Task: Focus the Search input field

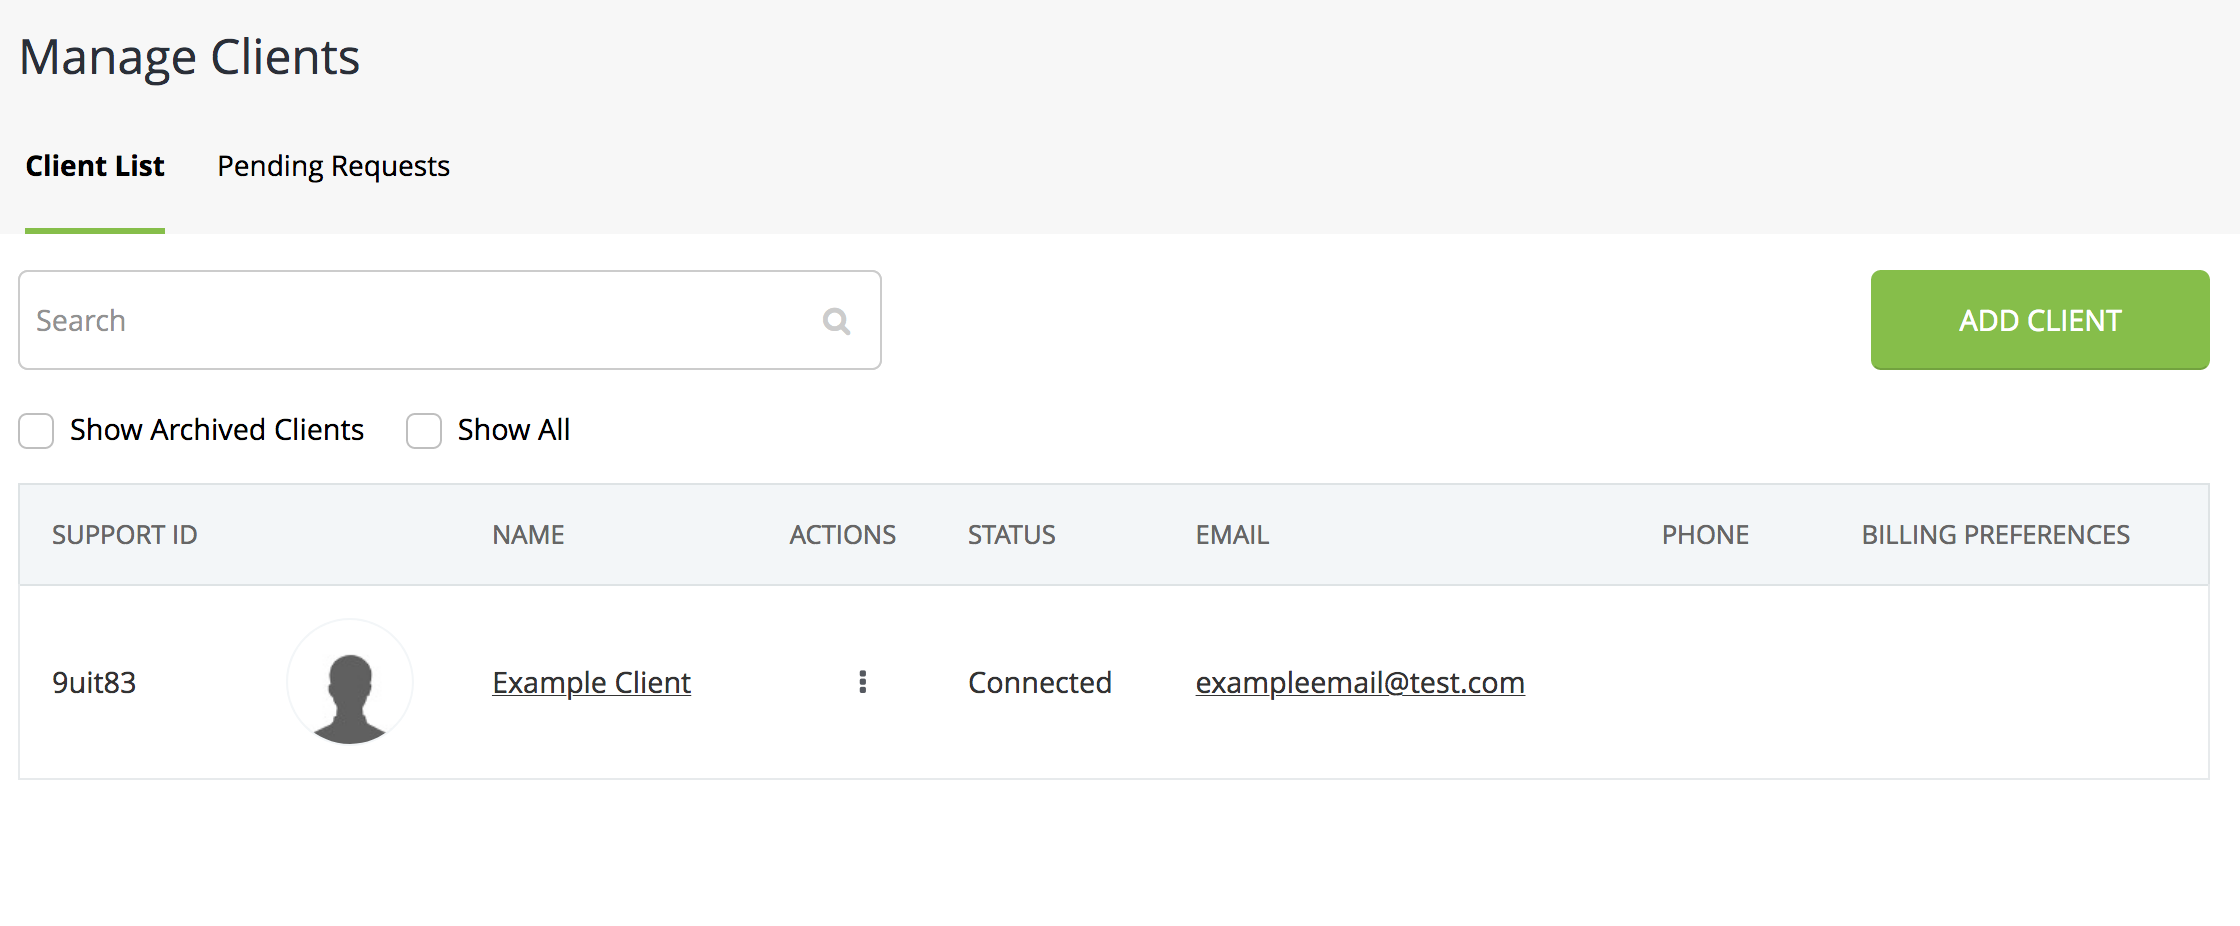Action: pos(420,321)
